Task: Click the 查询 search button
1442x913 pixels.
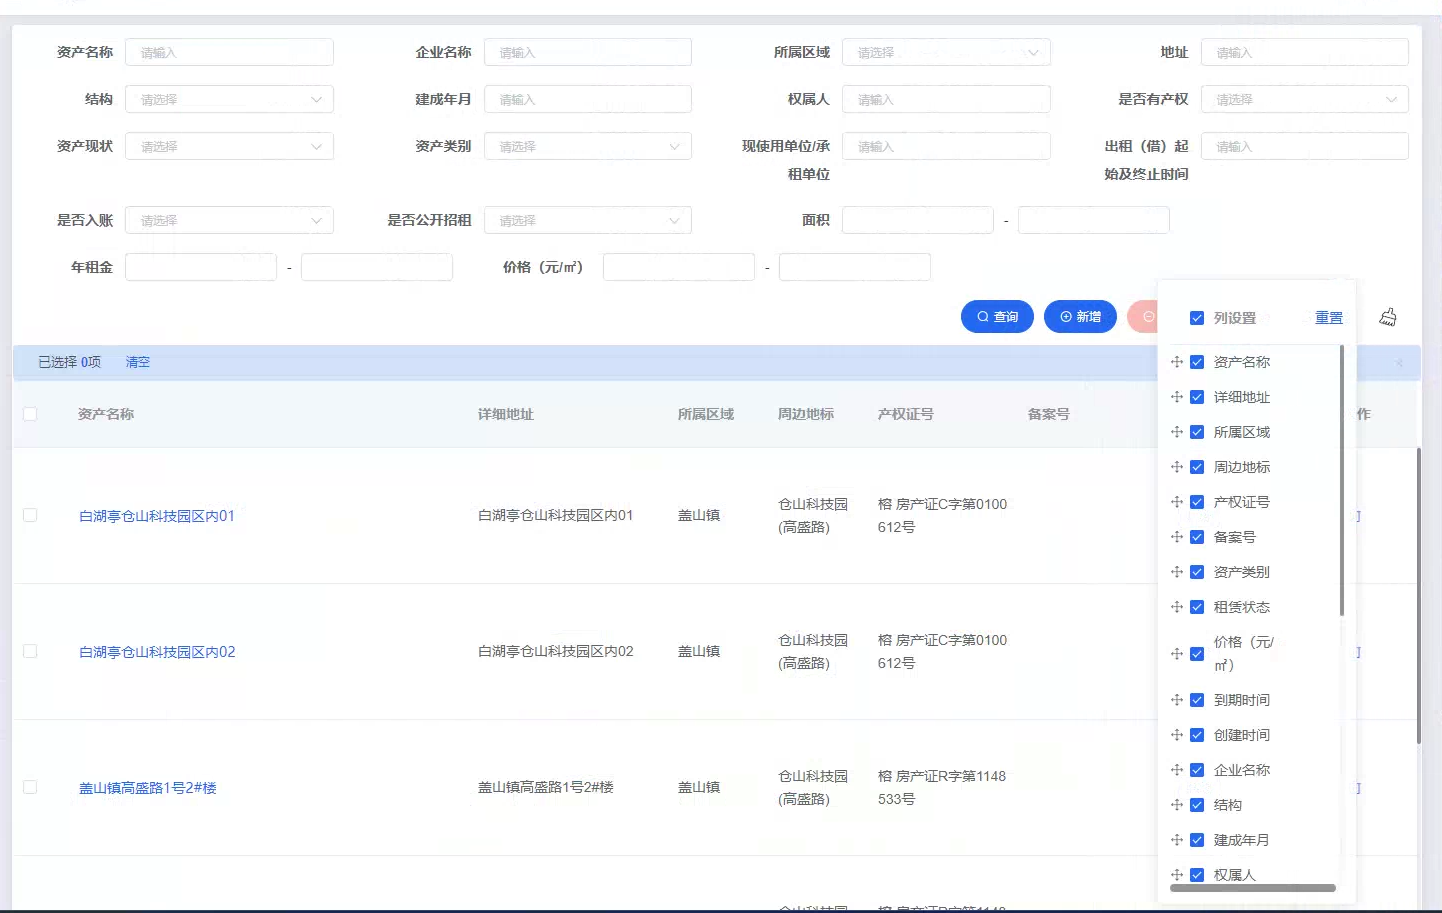Action: (997, 316)
